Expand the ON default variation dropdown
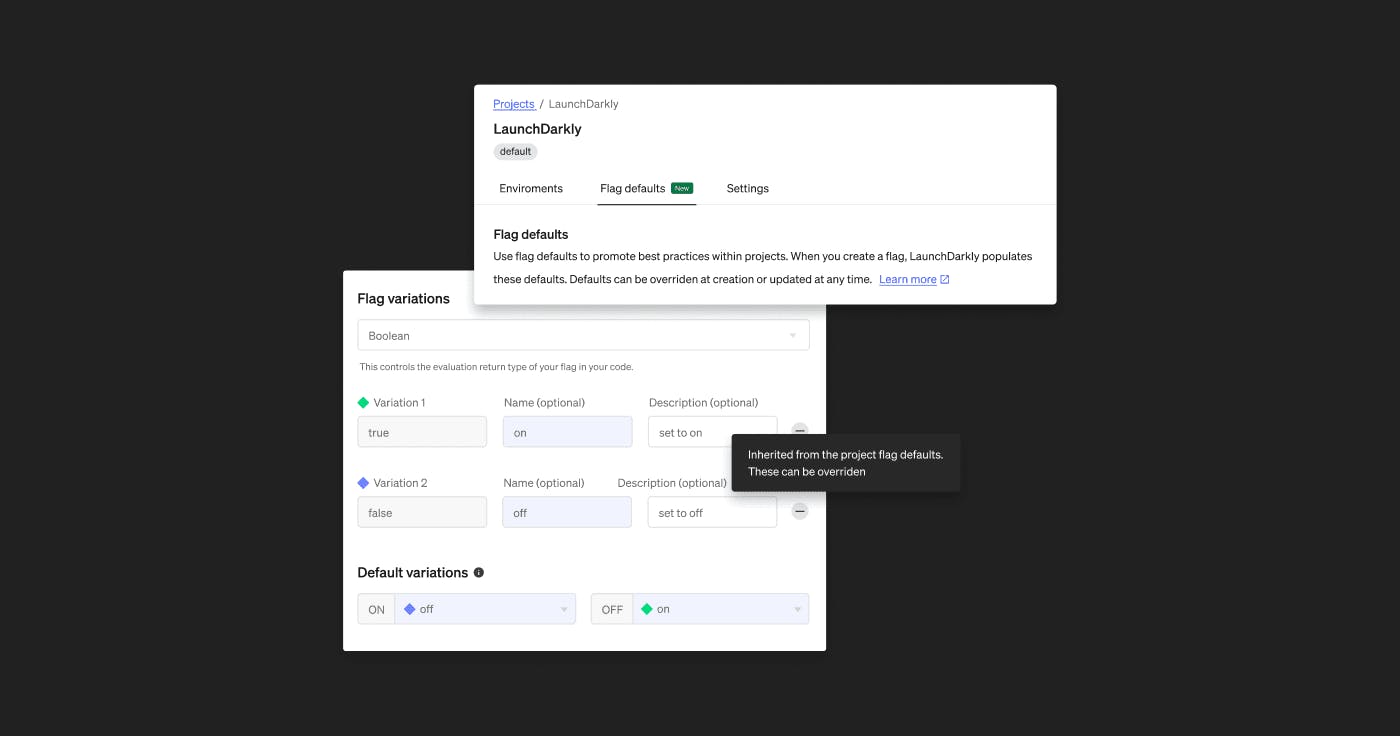This screenshot has height=736, width=1400. [485, 609]
